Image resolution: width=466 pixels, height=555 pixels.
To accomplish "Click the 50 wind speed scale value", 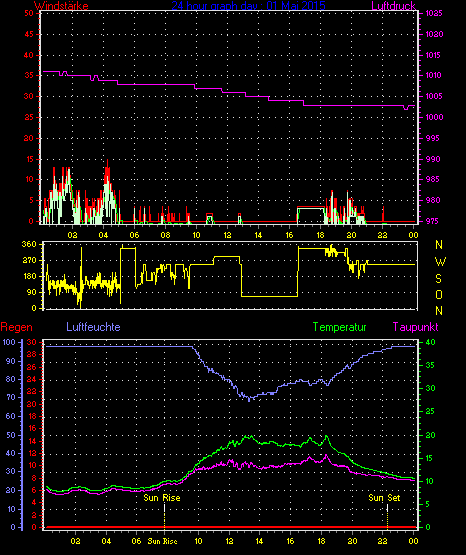I will click(29, 13).
